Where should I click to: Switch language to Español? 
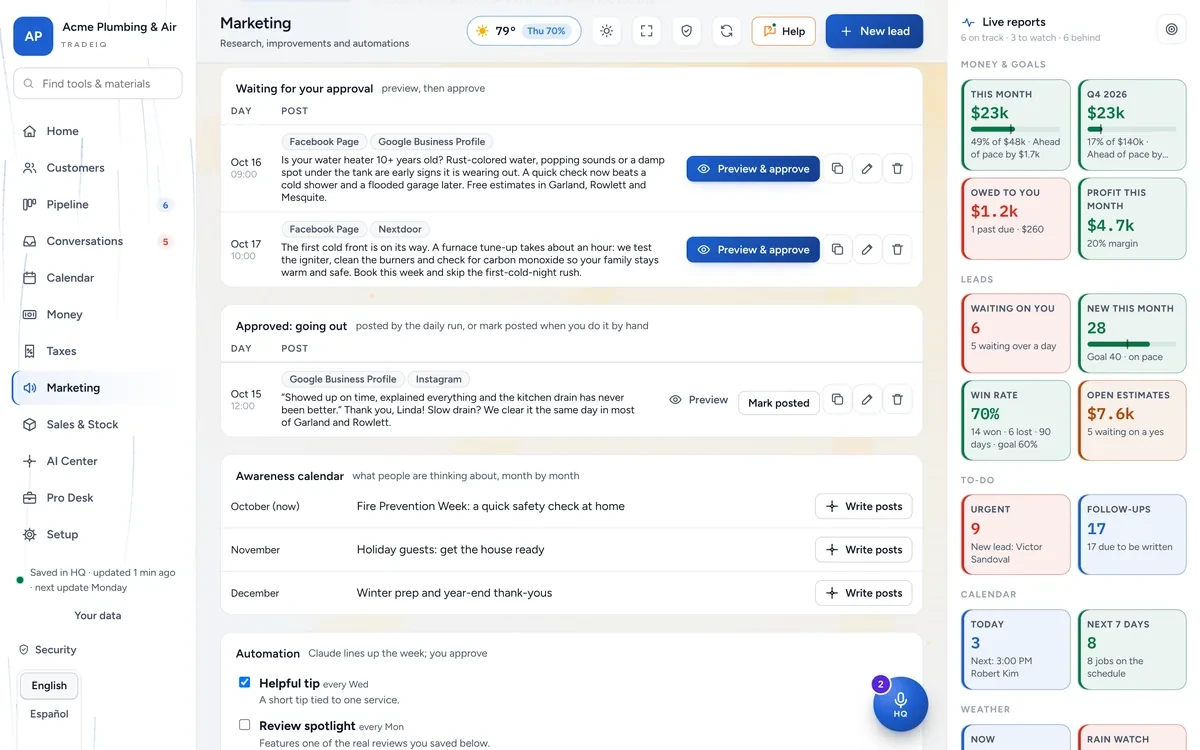pyautogui.click(x=49, y=714)
